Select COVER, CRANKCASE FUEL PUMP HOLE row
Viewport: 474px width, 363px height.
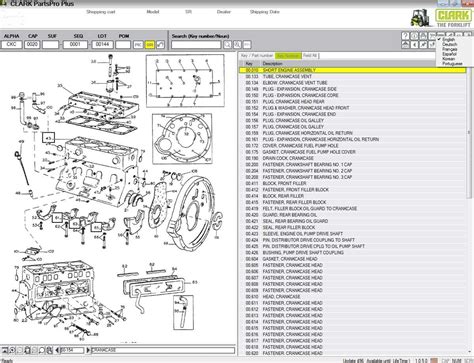353,146
